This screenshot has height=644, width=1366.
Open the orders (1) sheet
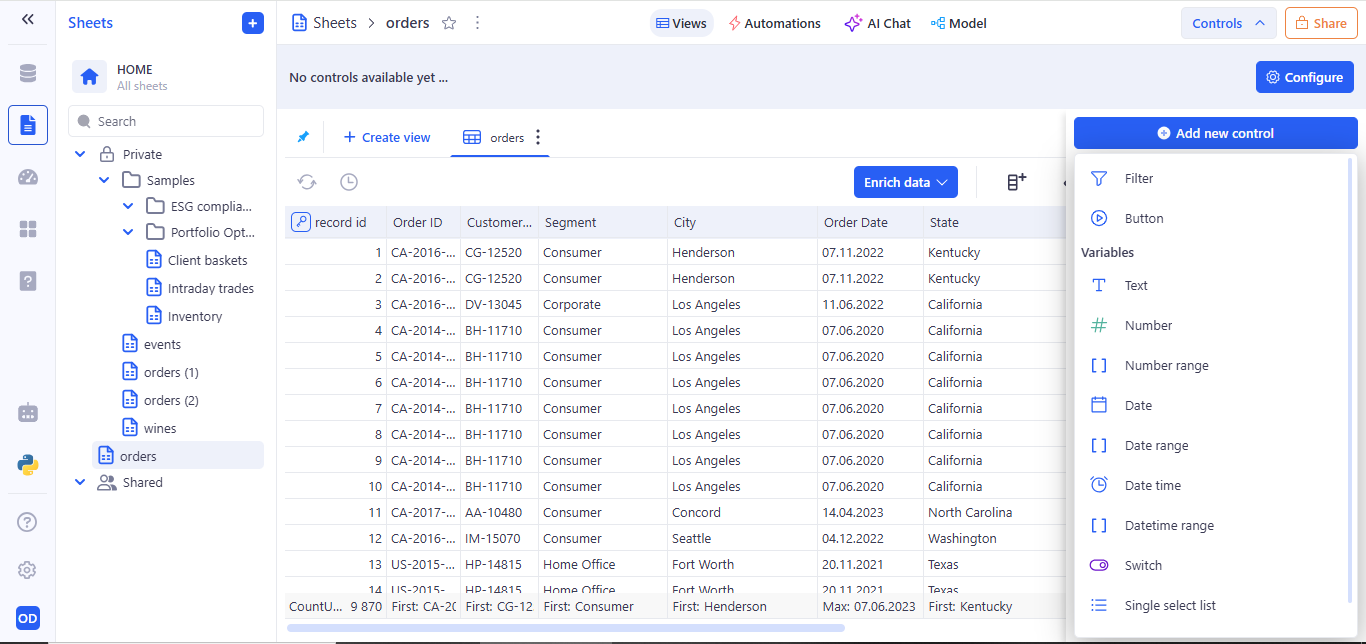160,372
